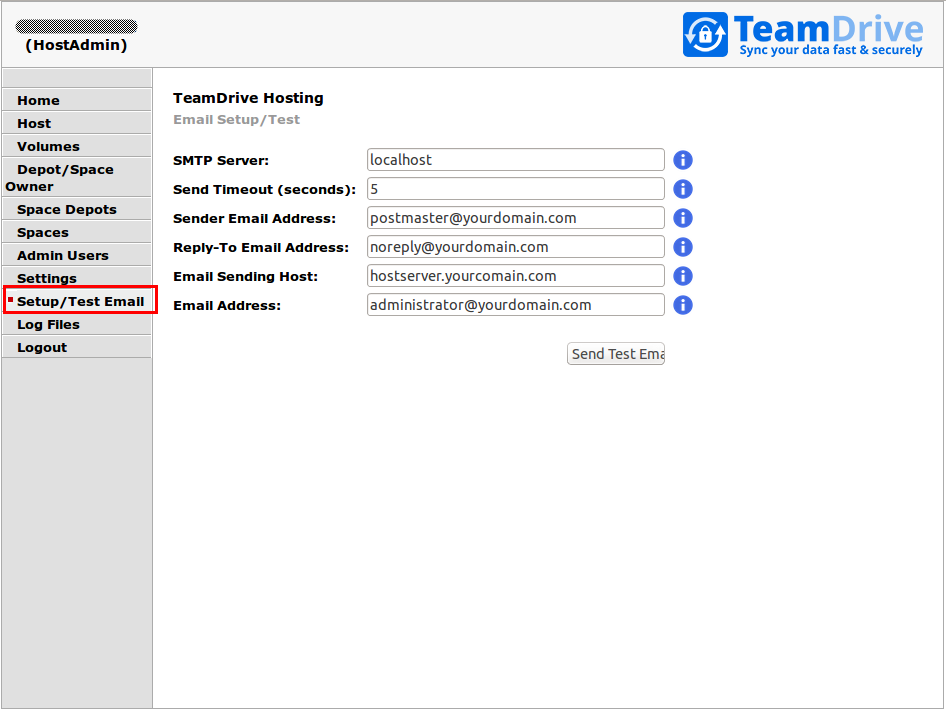
Task: Open info tooltip for Email Address
Action: pyautogui.click(x=682, y=305)
